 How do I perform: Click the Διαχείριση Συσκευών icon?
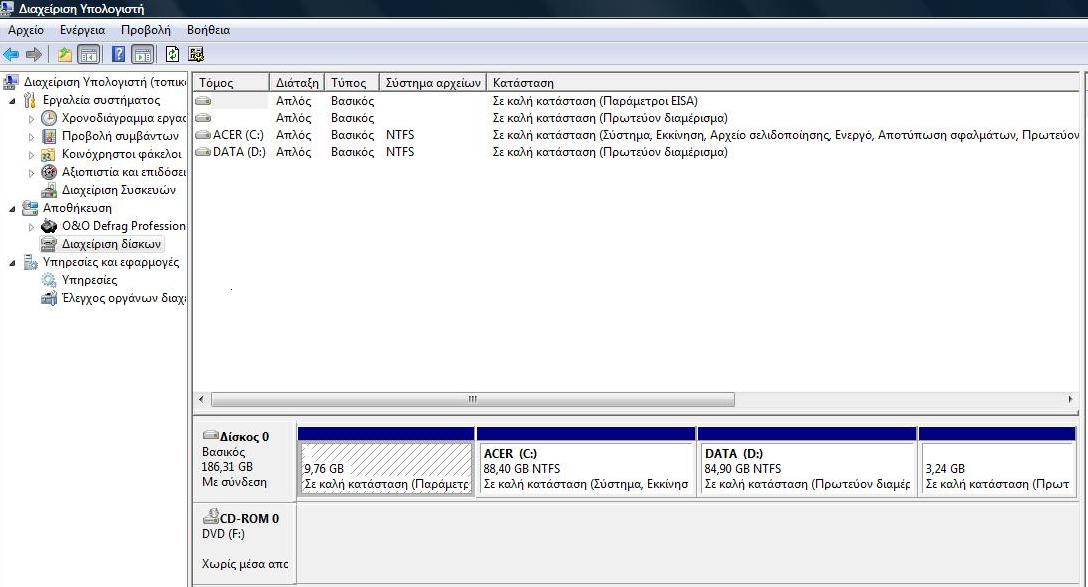point(49,190)
